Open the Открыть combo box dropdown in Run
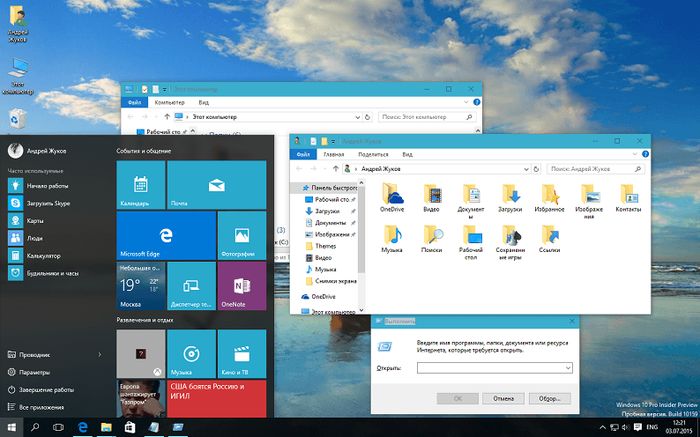 (567, 368)
